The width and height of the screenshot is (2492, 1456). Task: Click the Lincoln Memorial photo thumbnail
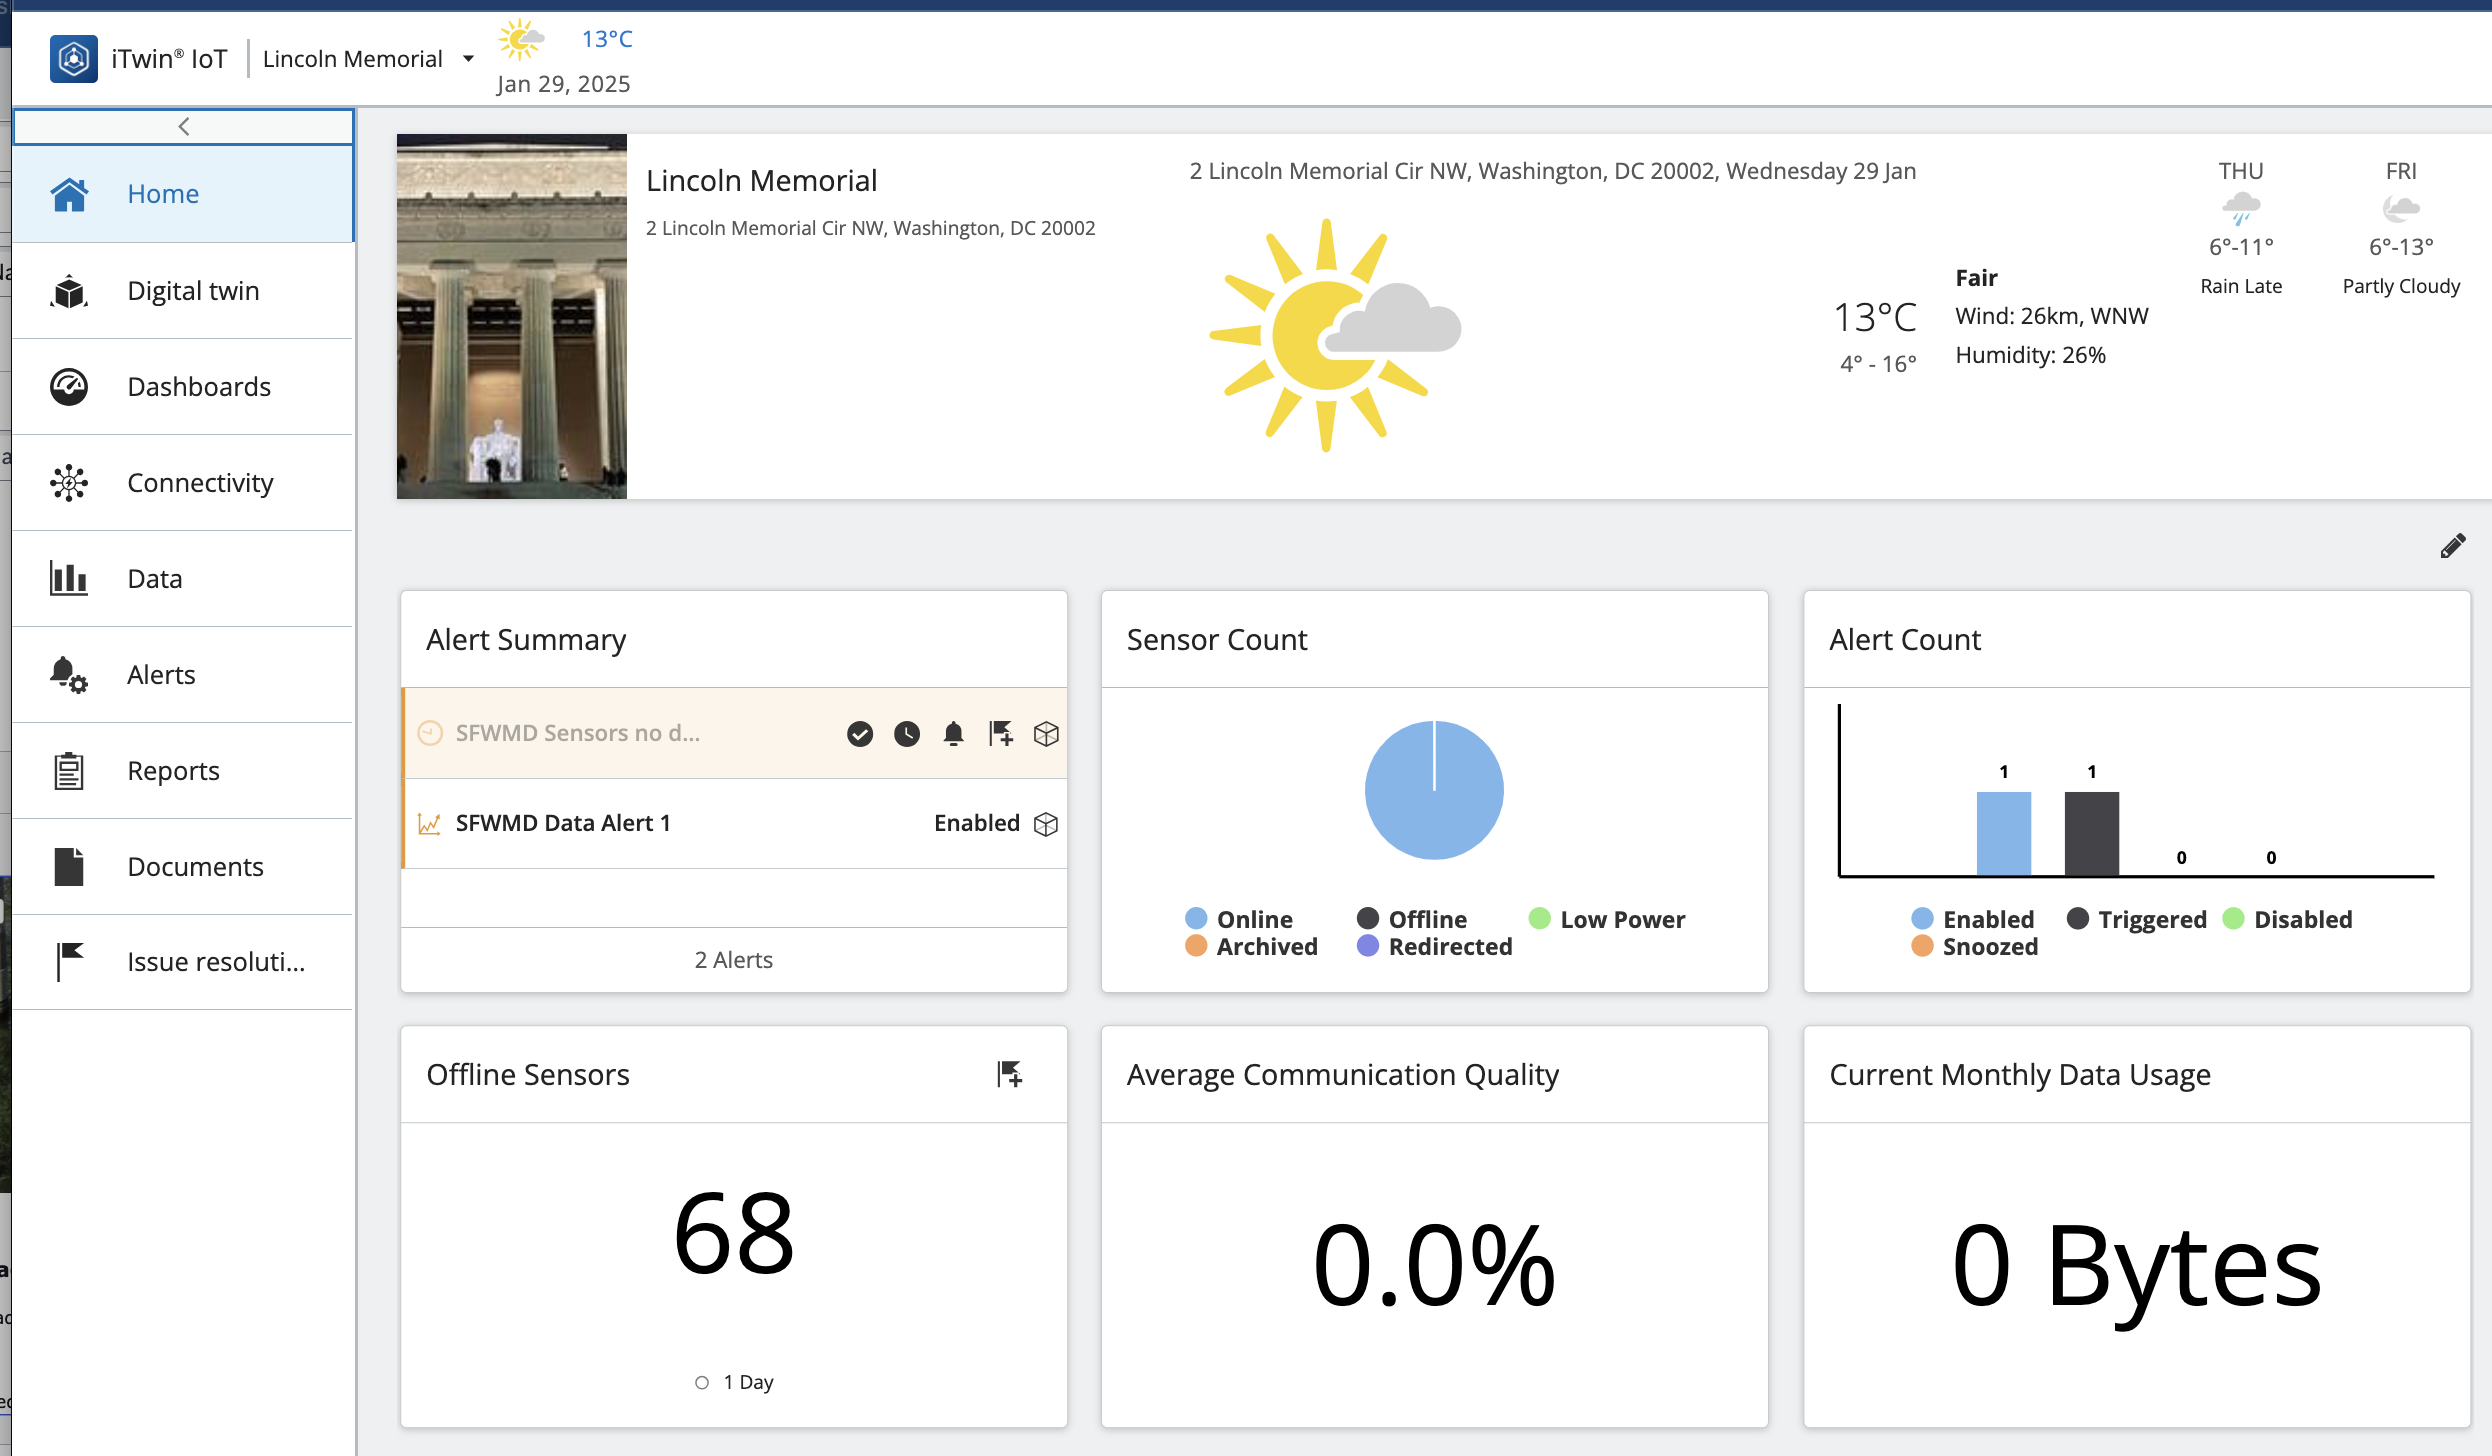511,316
